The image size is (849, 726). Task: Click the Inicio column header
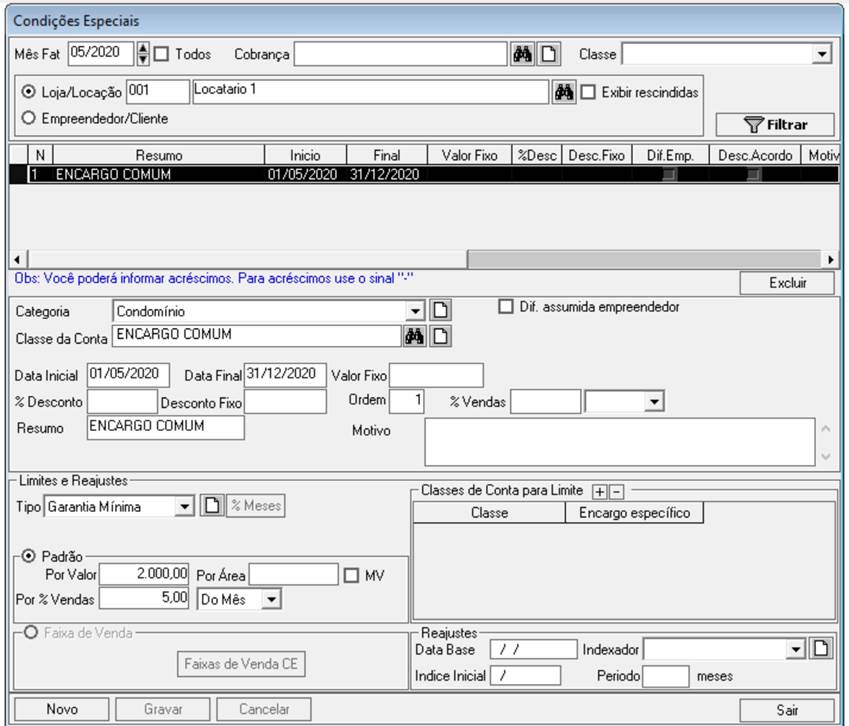point(305,155)
